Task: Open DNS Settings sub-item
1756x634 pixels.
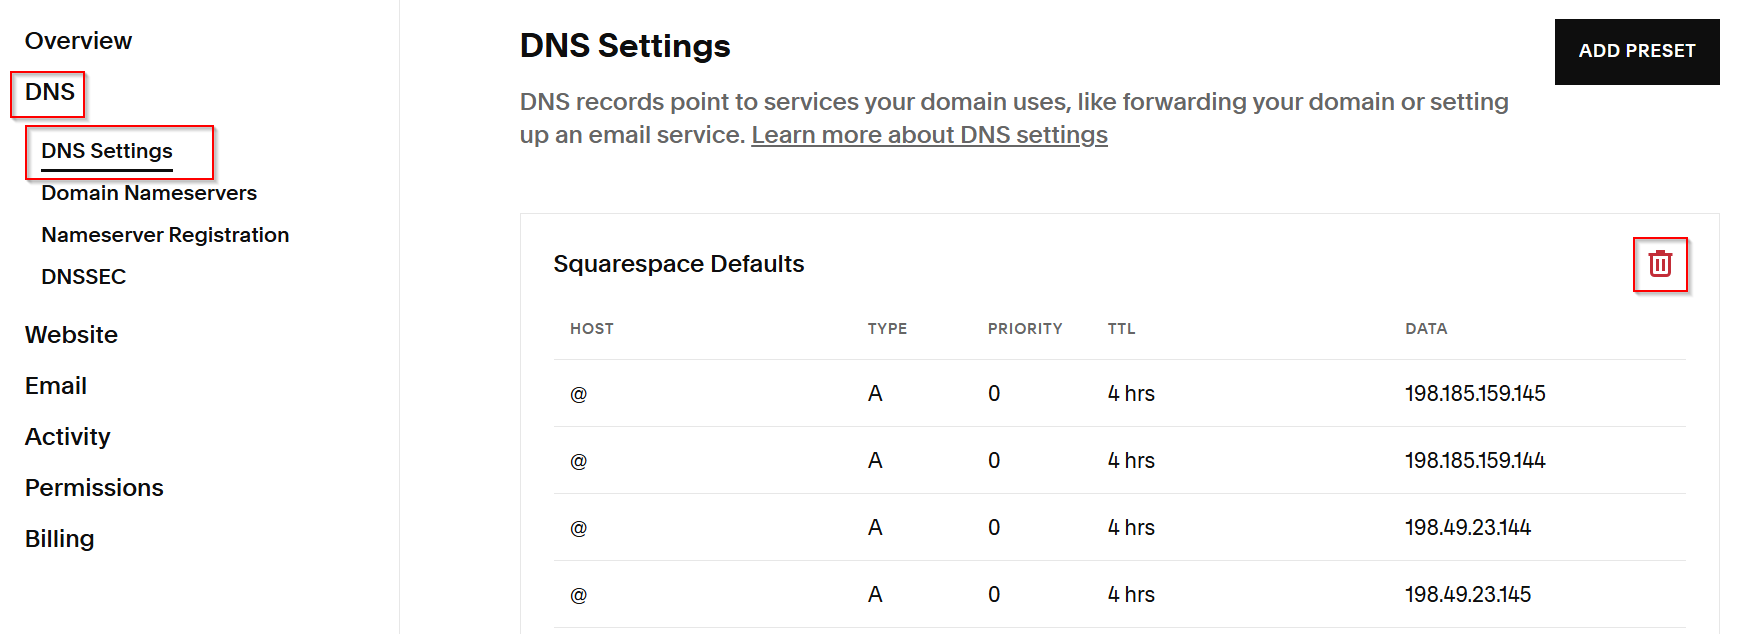Action: tap(107, 151)
